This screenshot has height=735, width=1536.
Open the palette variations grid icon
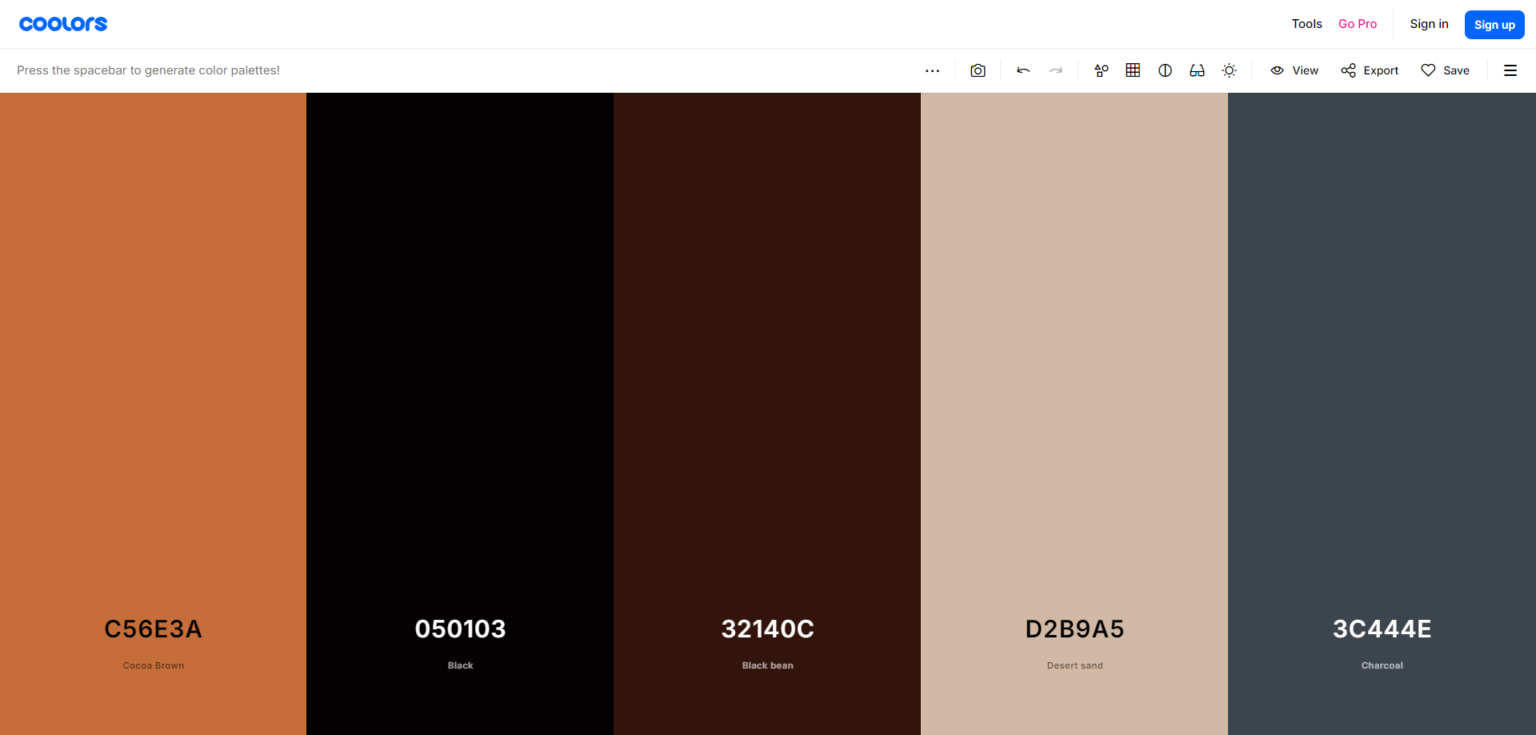click(x=1133, y=70)
